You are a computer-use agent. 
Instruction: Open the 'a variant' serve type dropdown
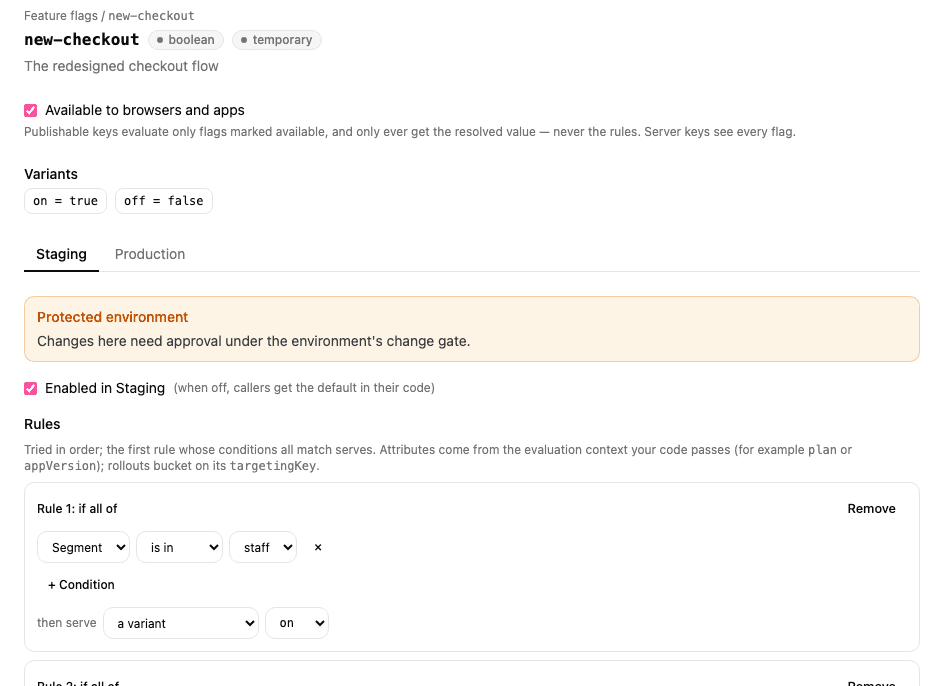tap(181, 623)
